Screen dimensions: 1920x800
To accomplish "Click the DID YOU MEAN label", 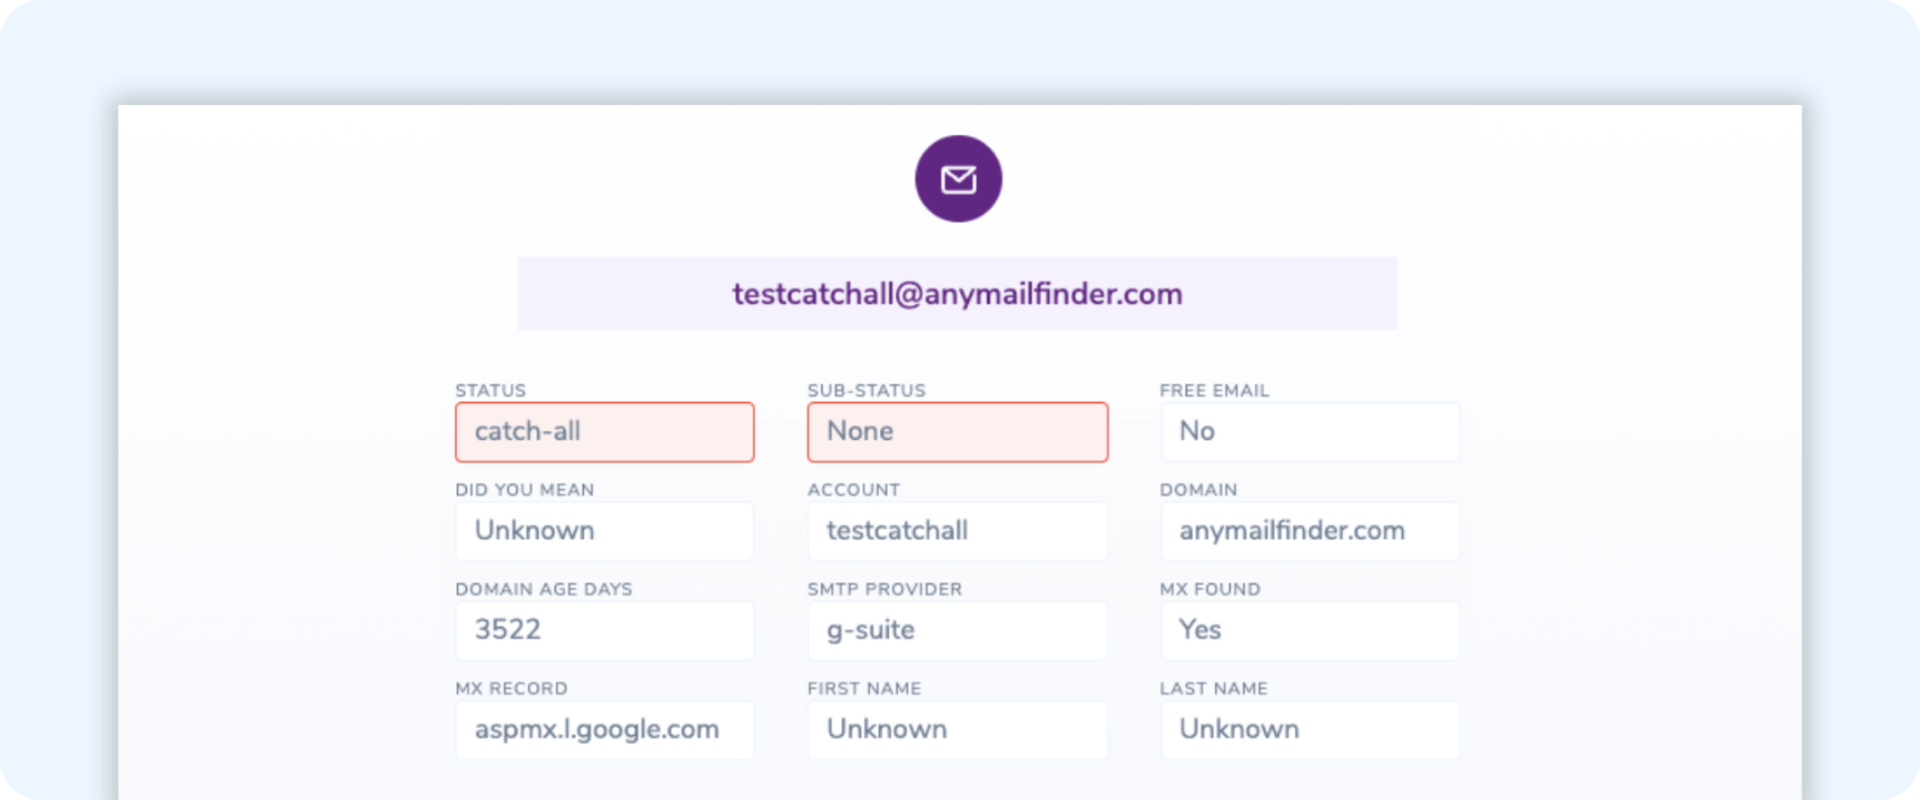I will [x=524, y=490].
